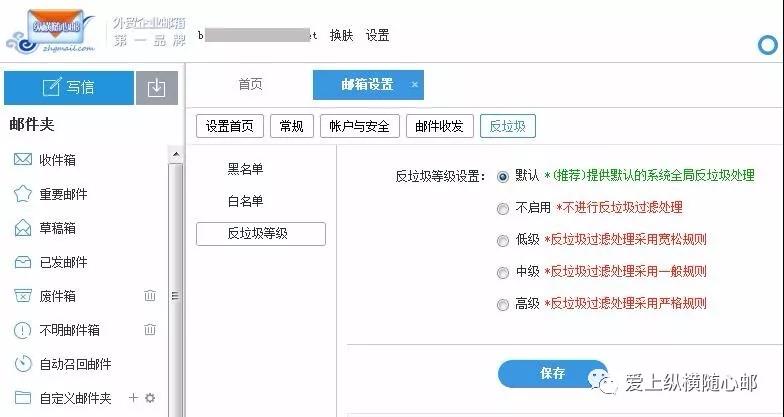Viewport: 784px width, 417px height.
Task: Click the 写信 compose button
Action: click(x=68, y=88)
